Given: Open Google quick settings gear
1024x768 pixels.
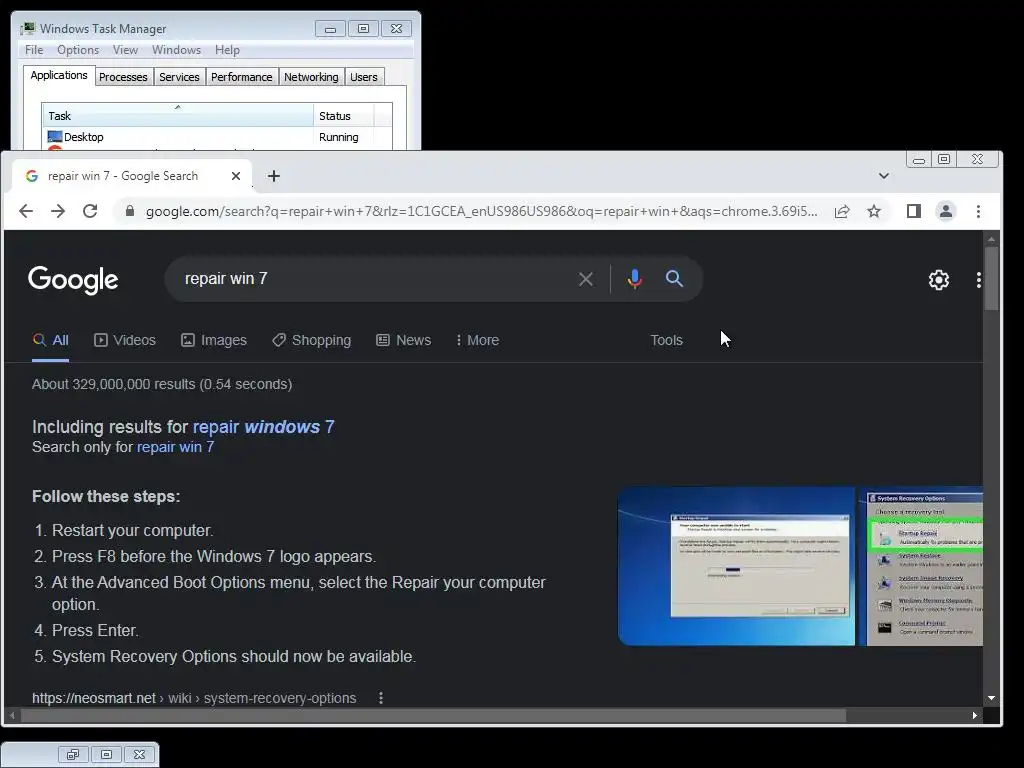Looking at the screenshot, I should click(x=938, y=280).
